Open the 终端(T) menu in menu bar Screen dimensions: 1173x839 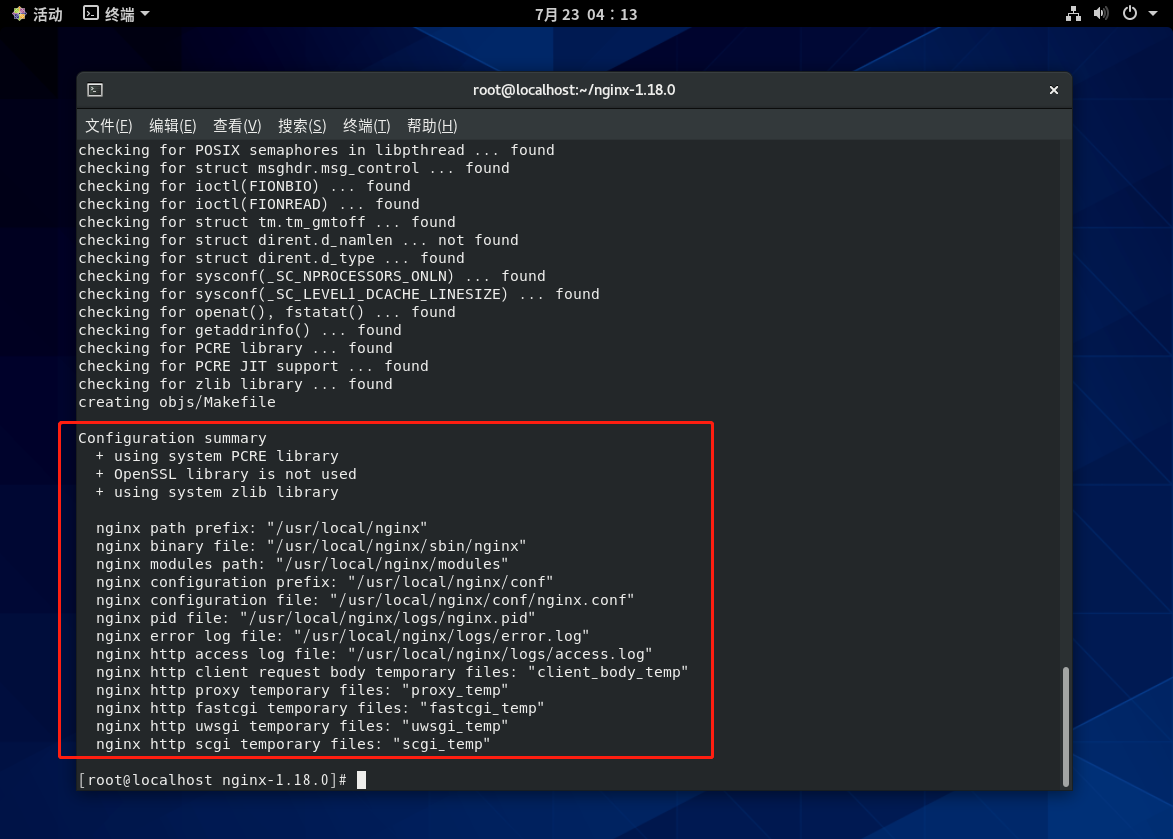tap(366, 126)
